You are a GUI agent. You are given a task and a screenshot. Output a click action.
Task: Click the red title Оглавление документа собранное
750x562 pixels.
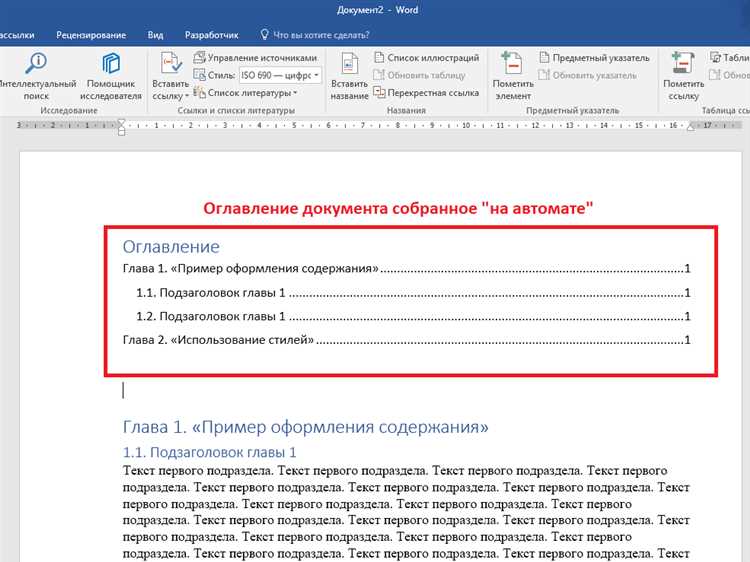point(398,209)
